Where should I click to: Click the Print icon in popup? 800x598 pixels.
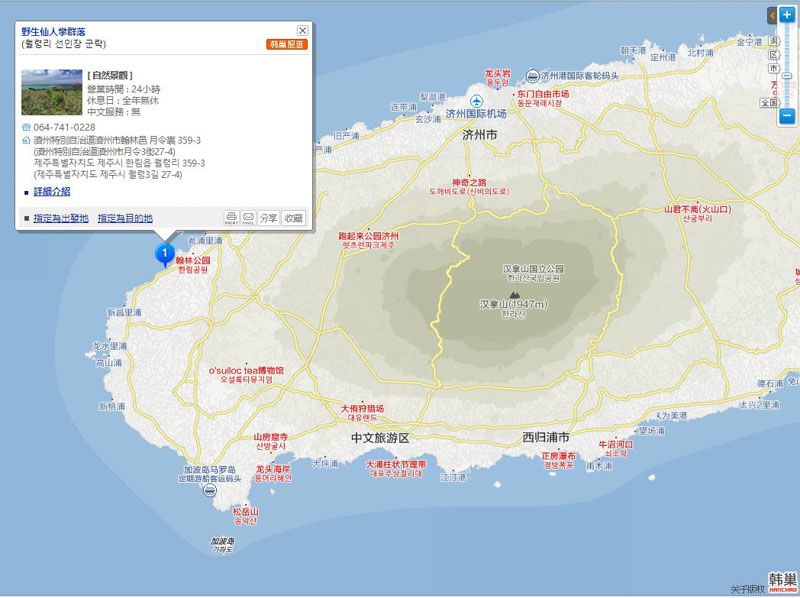[x=232, y=218]
